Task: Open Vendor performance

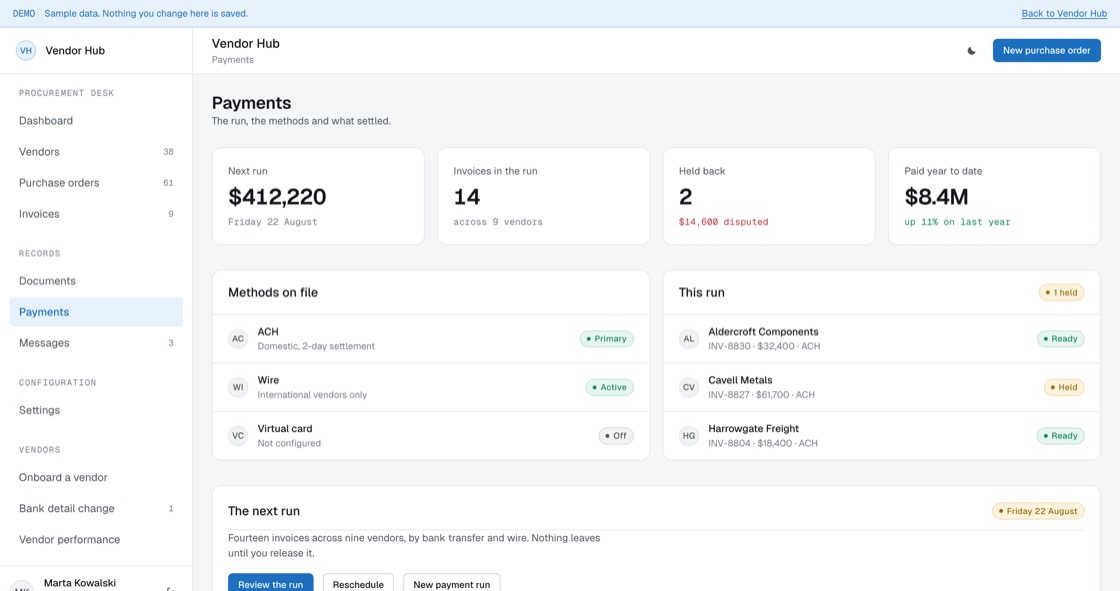Action: (x=96, y=540)
